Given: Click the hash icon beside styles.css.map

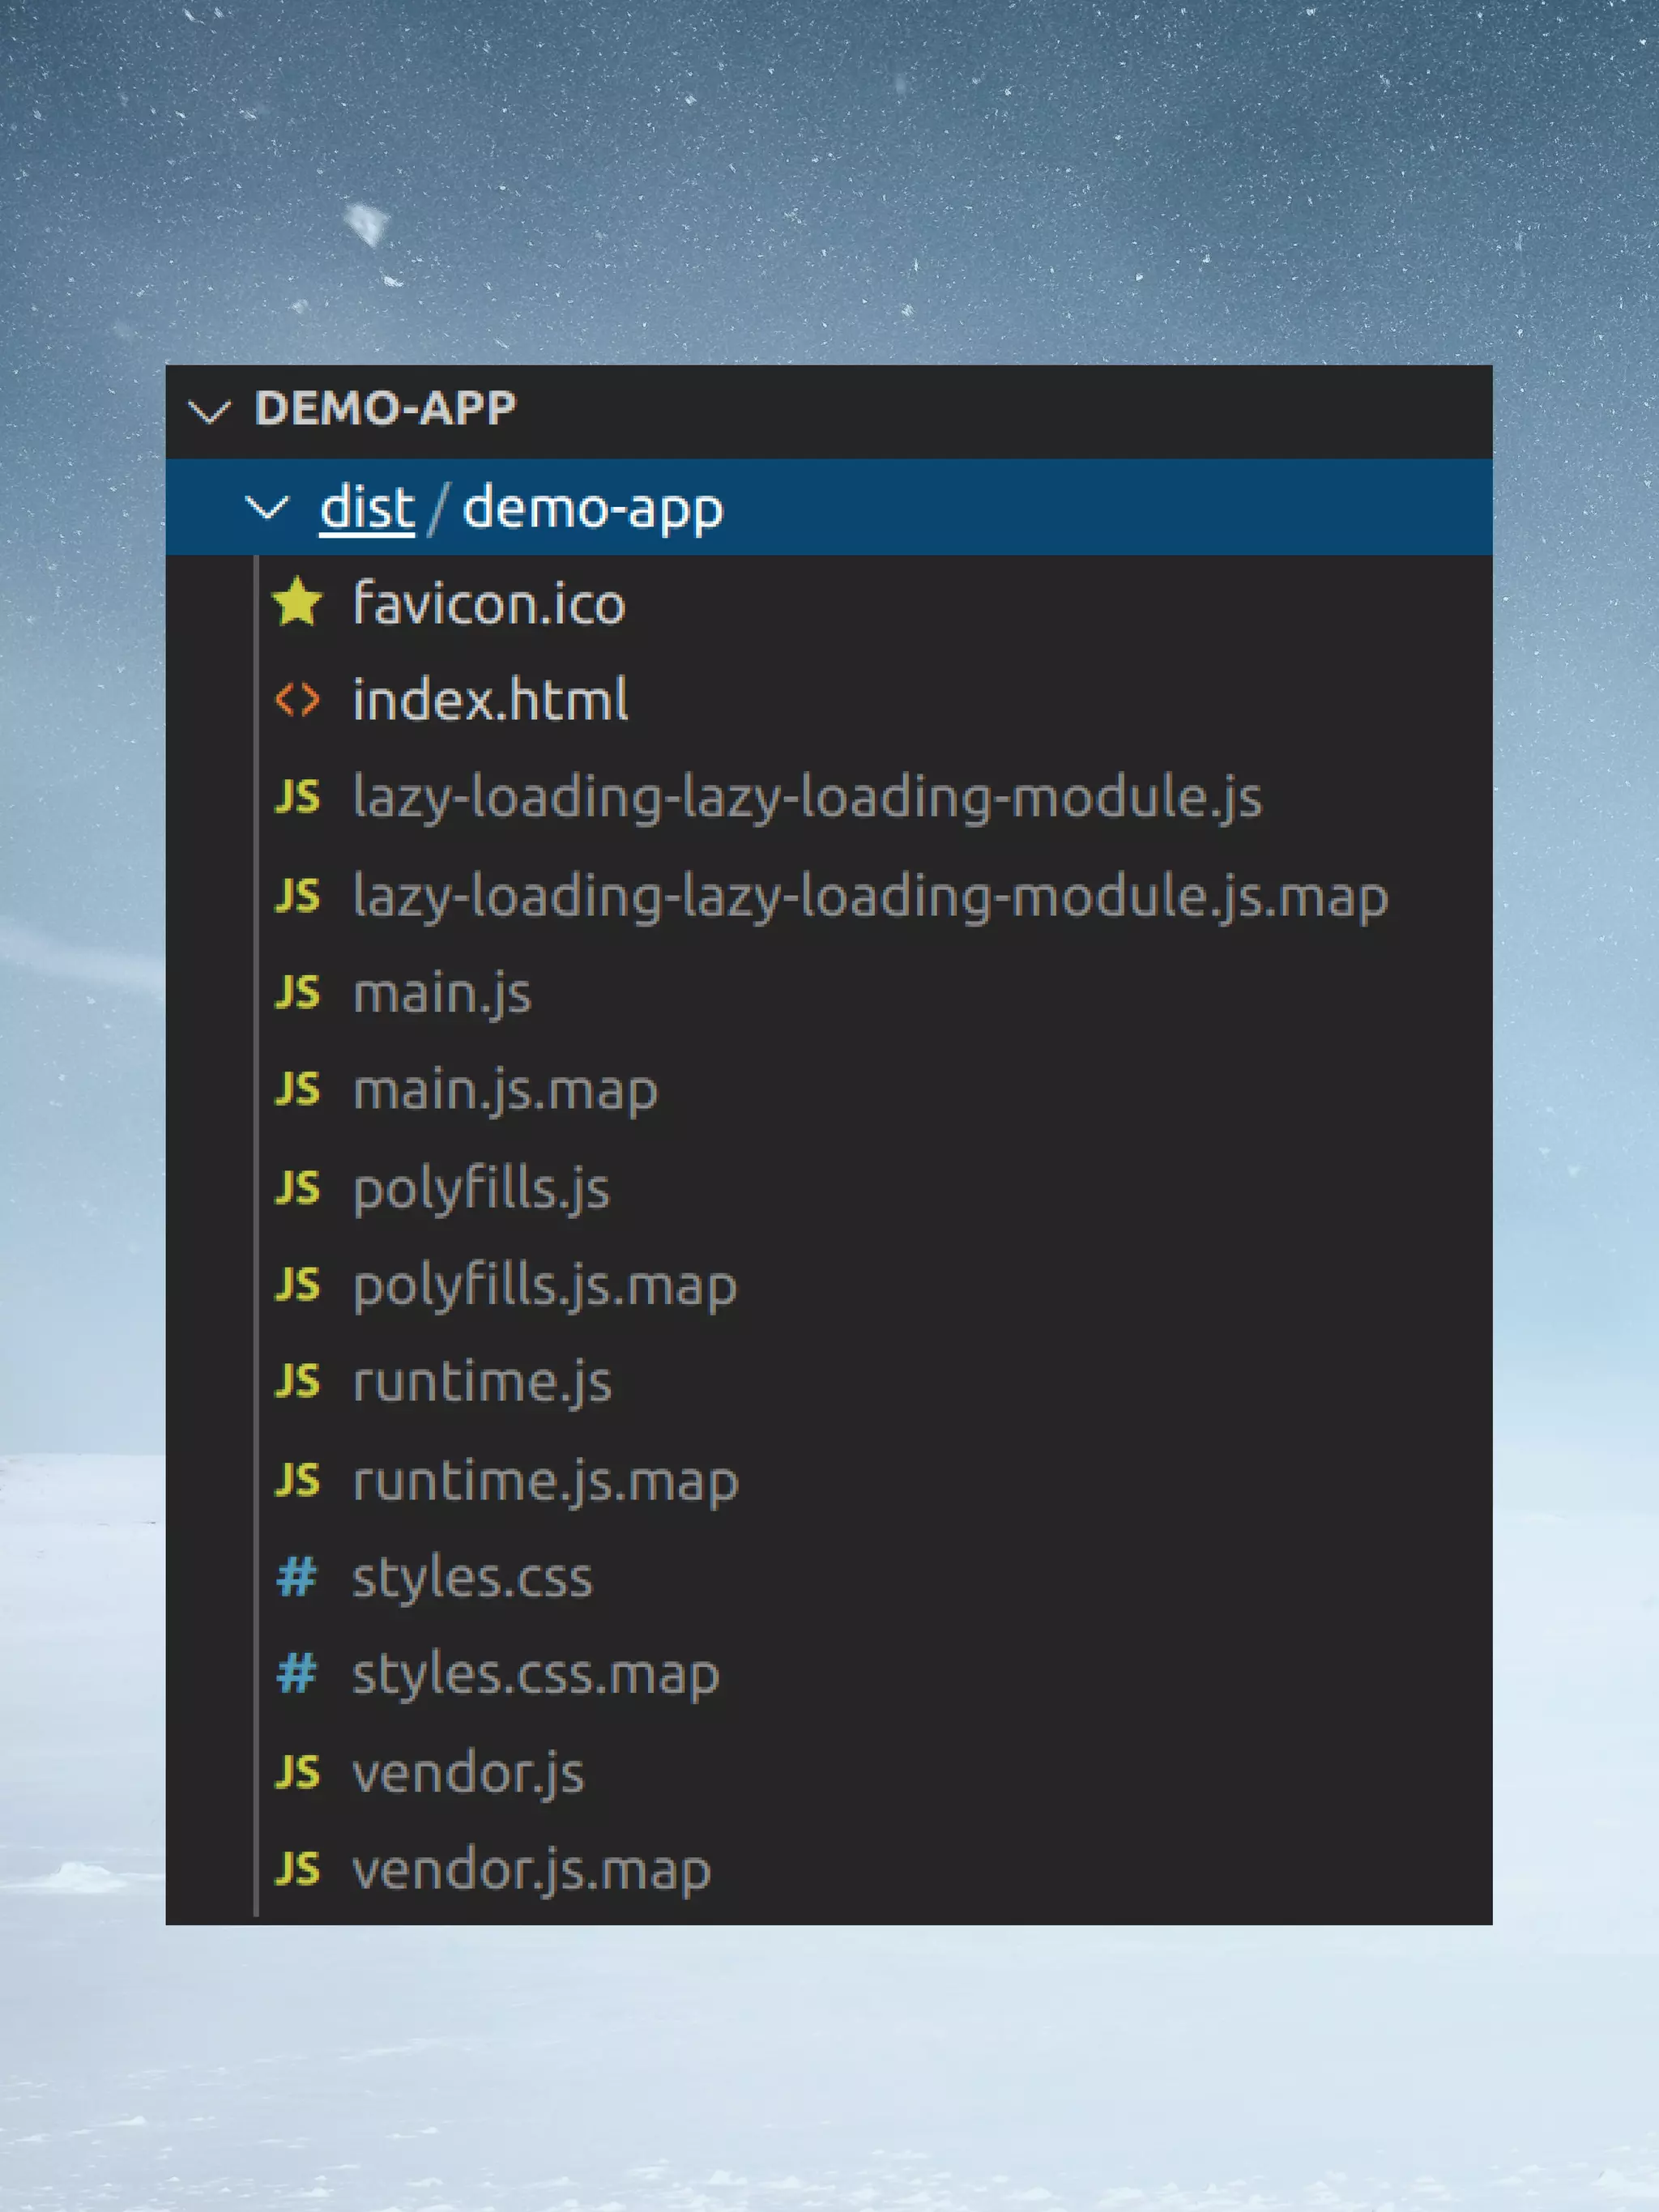Looking at the screenshot, I should coord(297,1675).
